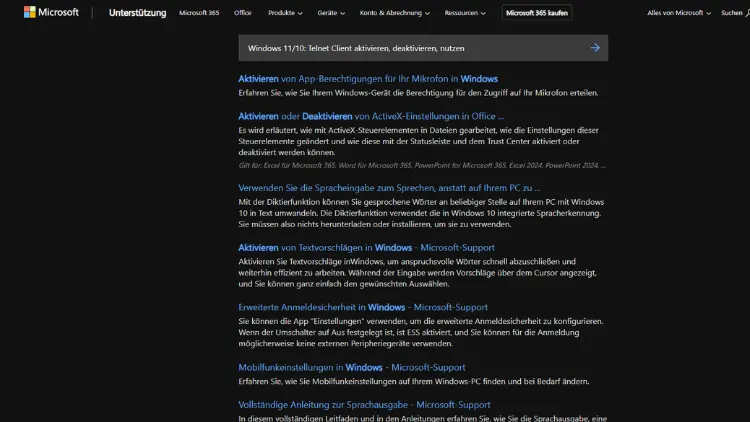750x422 pixels.
Task: Expand Konto & Abrechnung dropdown
Action: pos(395,13)
